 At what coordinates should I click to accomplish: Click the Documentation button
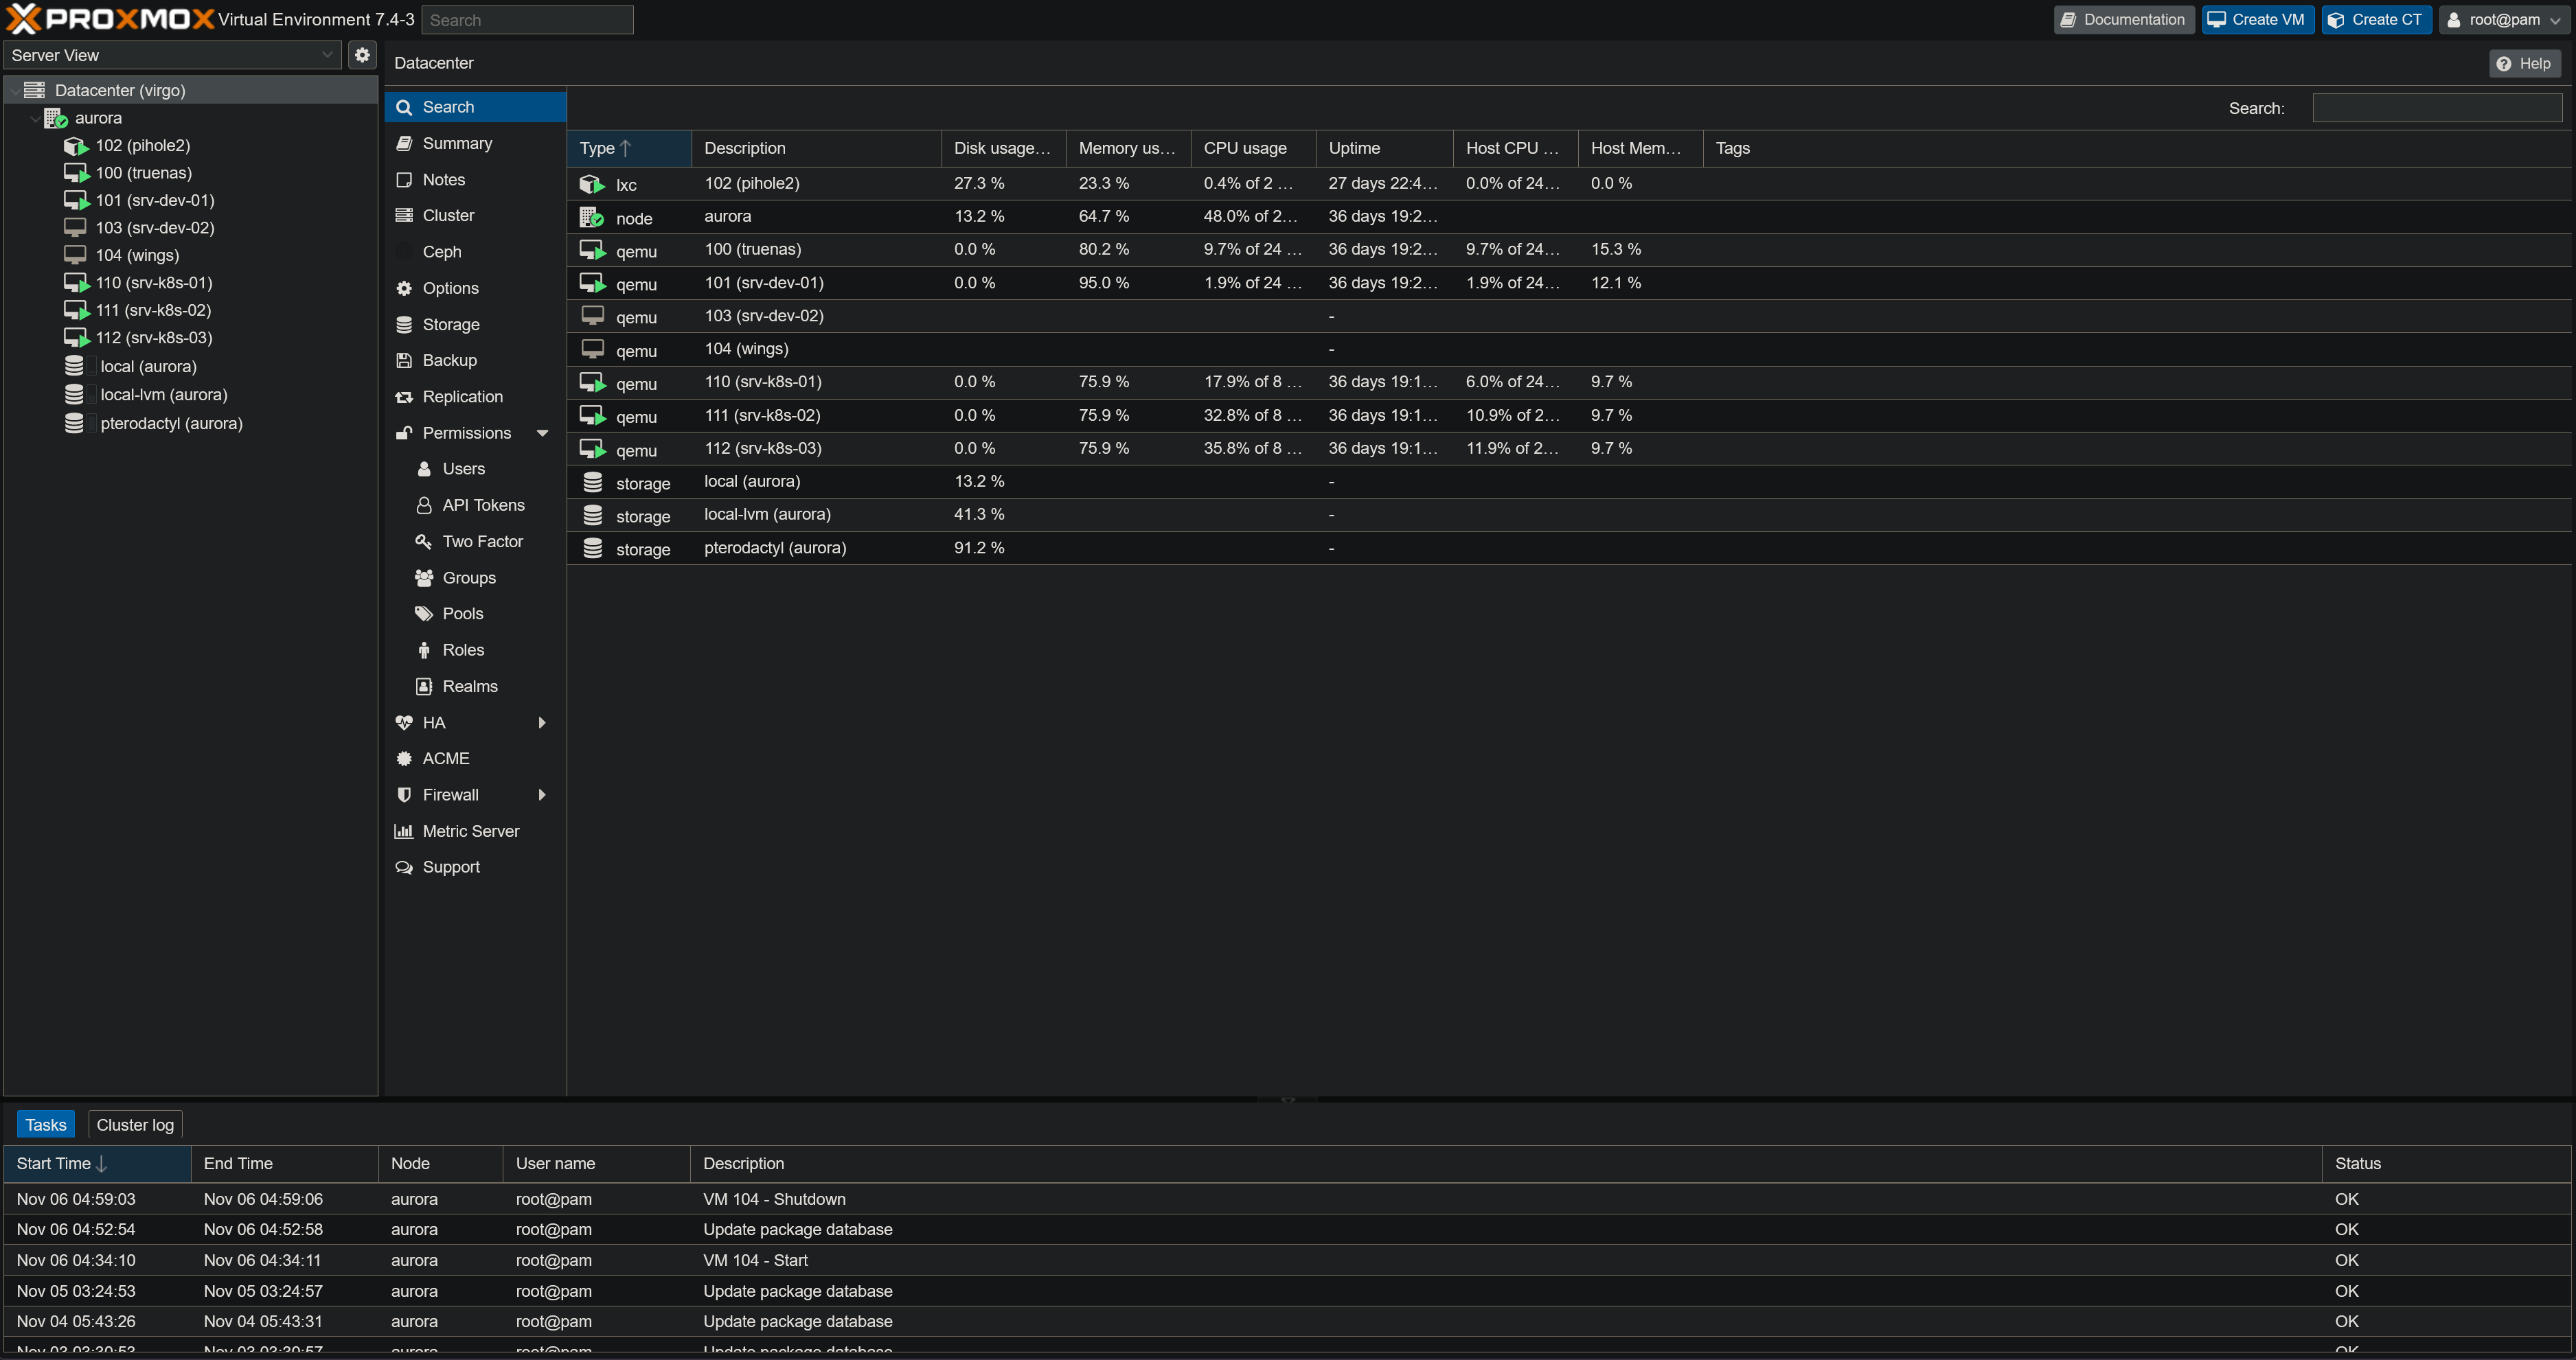coord(2124,19)
